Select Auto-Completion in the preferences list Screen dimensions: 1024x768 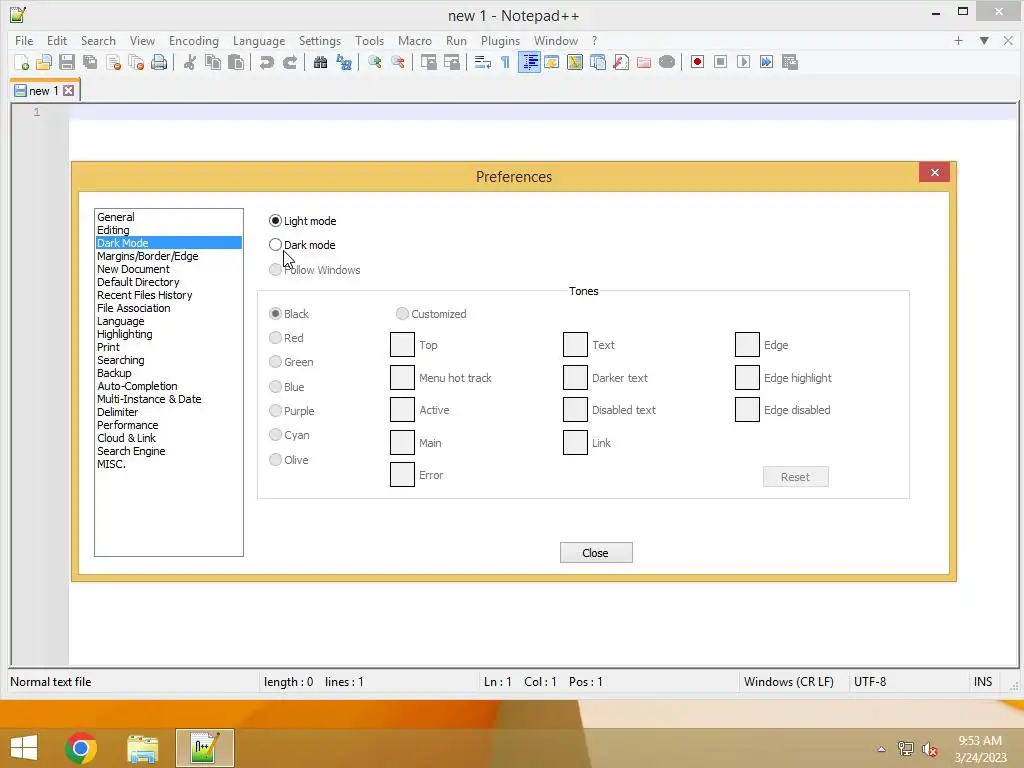pos(168,386)
